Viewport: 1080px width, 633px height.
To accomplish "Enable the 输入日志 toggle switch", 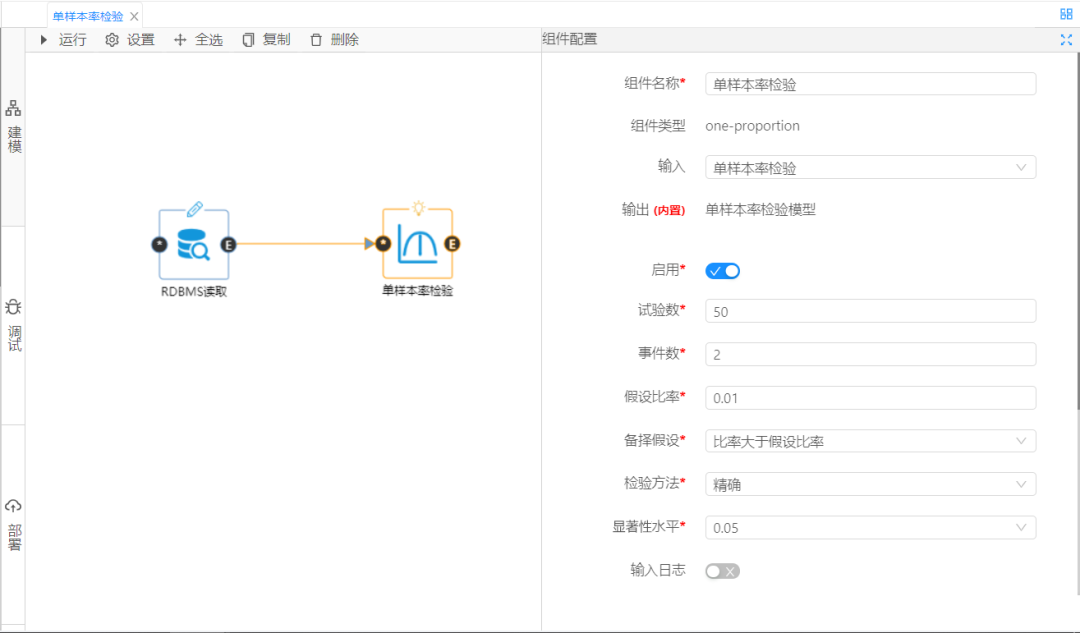I will pyautogui.click(x=722, y=571).
